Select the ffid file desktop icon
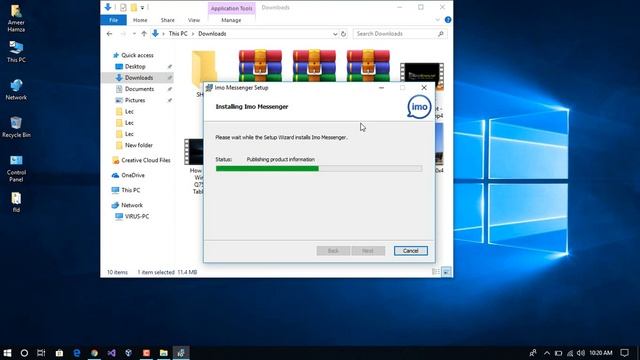 point(16,202)
